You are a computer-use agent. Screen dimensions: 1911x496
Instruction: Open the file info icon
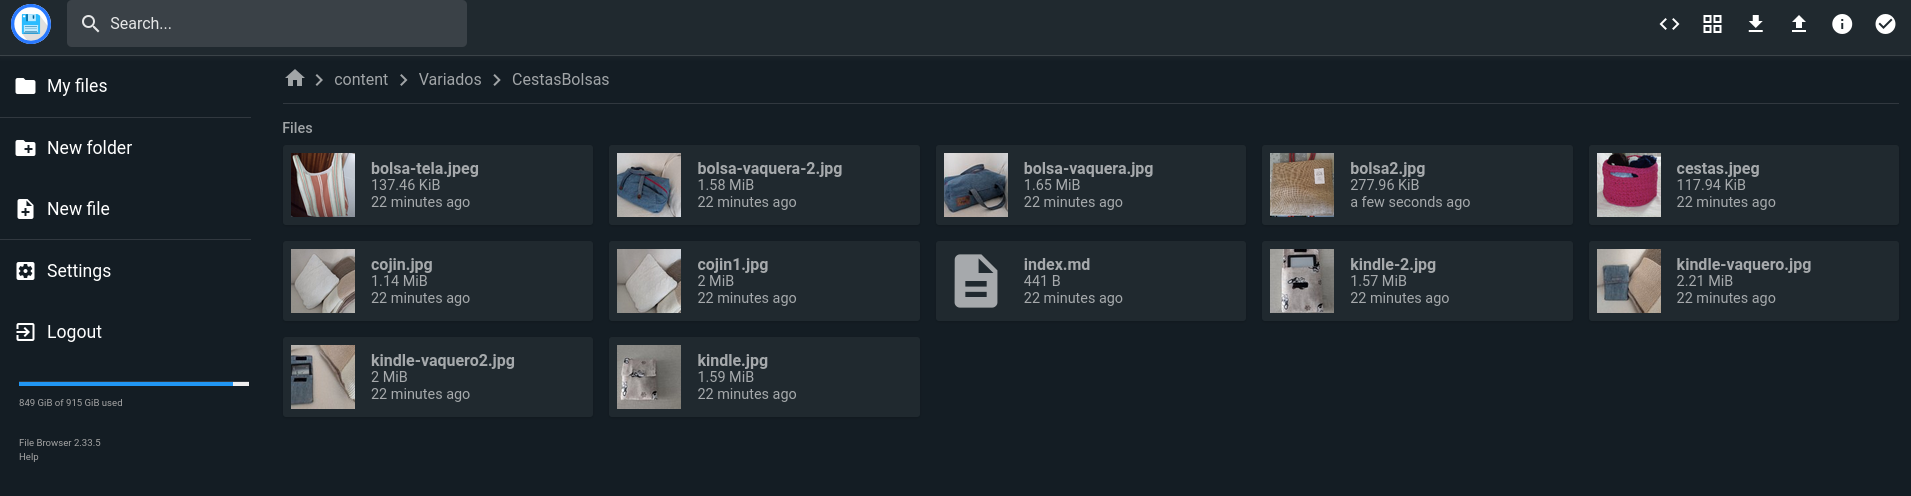[1841, 24]
